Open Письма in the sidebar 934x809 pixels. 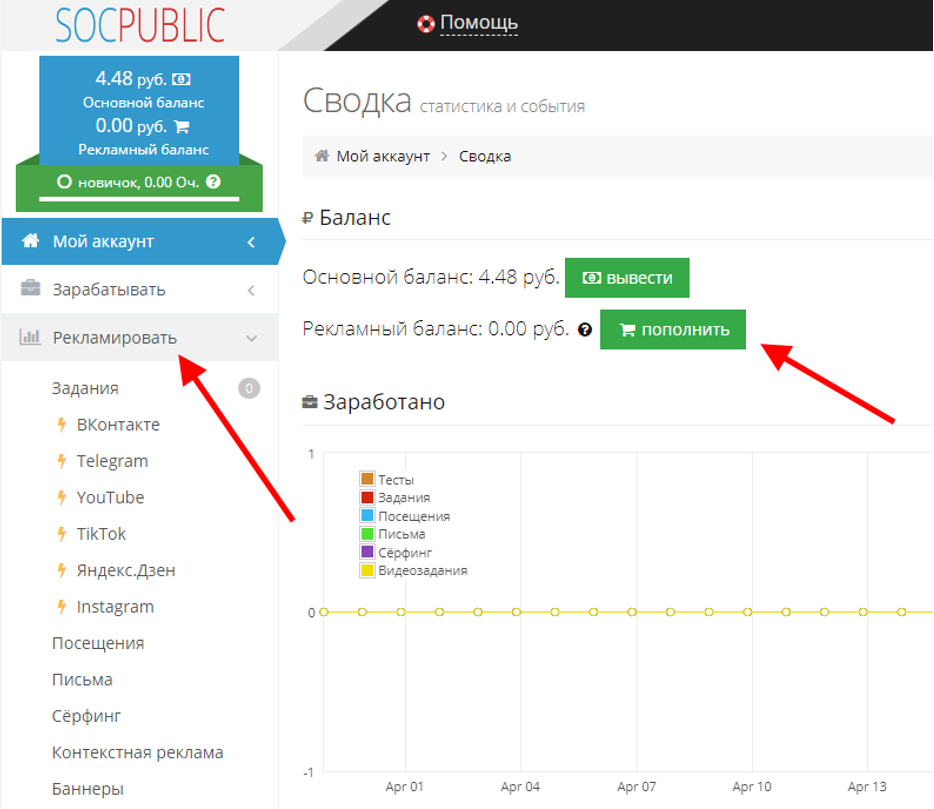pyautogui.click(x=82, y=680)
